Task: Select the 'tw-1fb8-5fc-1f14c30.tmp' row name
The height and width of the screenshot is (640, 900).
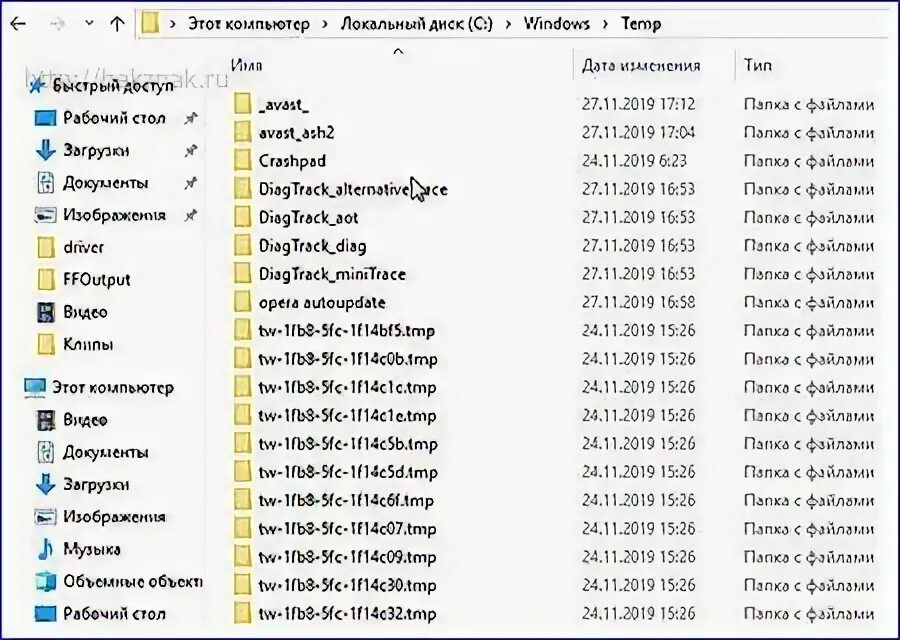Action: pos(347,585)
